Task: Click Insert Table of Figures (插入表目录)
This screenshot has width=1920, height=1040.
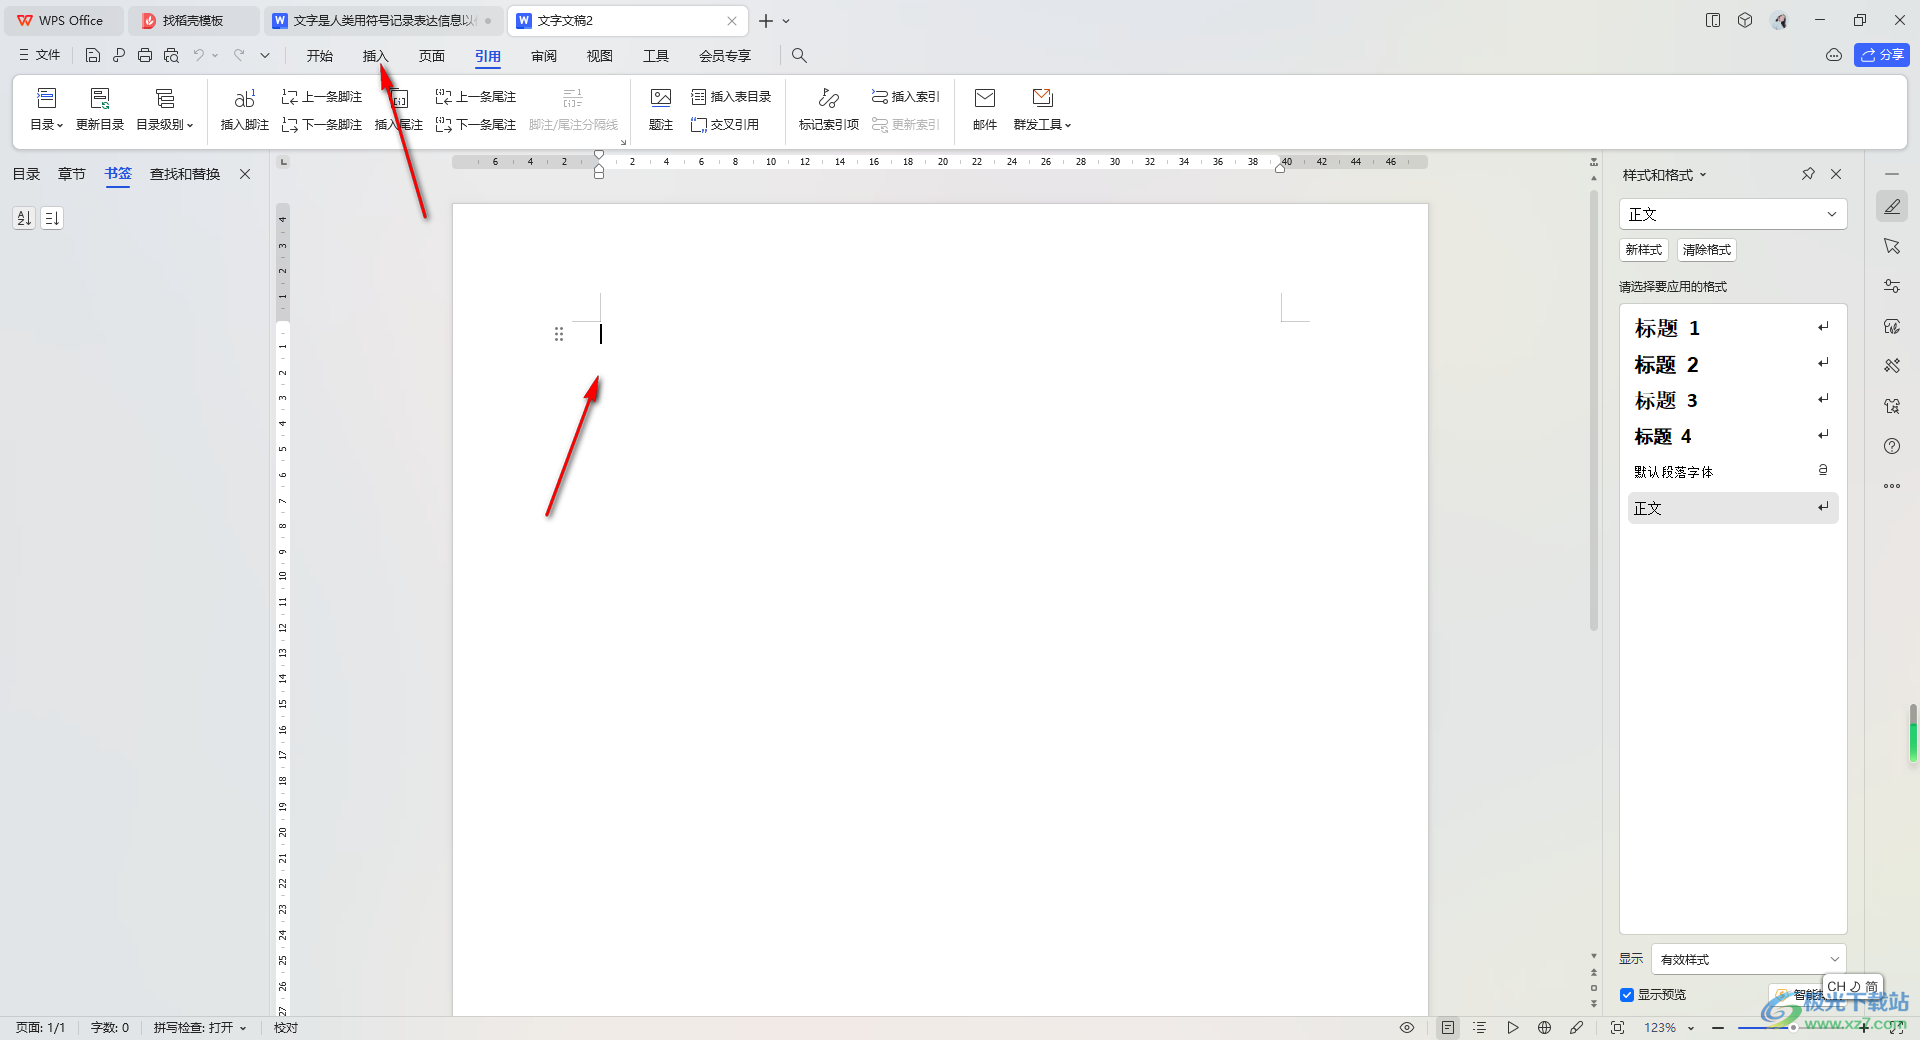Action: [x=731, y=97]
